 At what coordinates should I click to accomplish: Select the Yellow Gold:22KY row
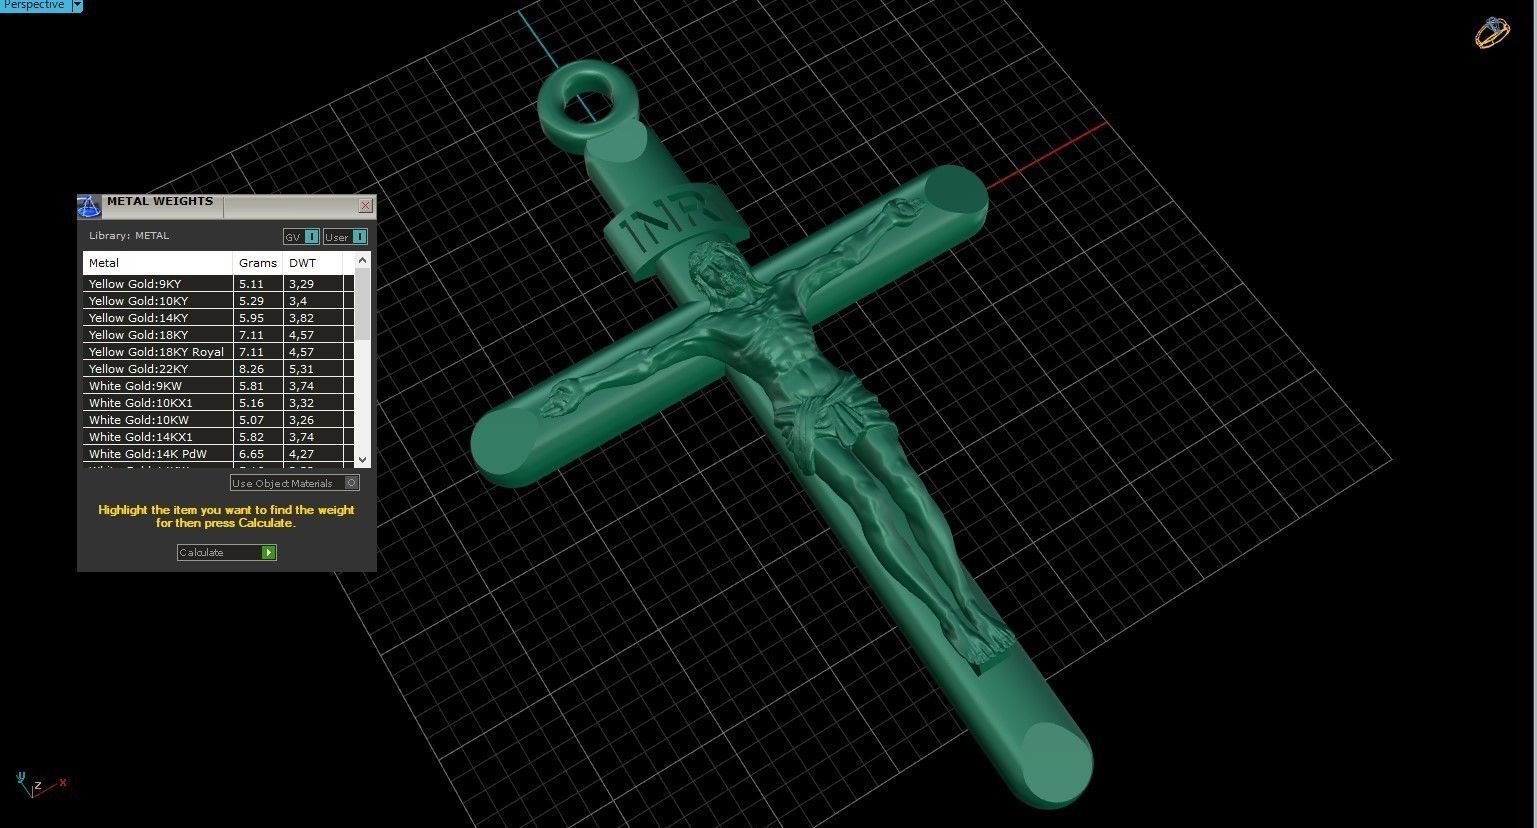[218, 369]
